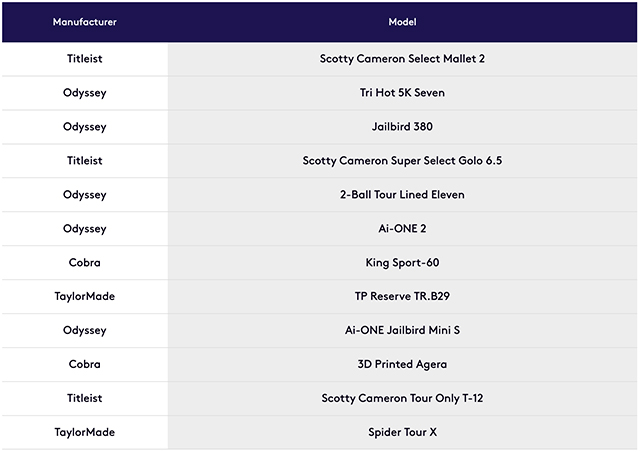Click Odyssey beside Tri Hot 5K Seven
This screenshot has width=640, height=452.
point(84,93)
